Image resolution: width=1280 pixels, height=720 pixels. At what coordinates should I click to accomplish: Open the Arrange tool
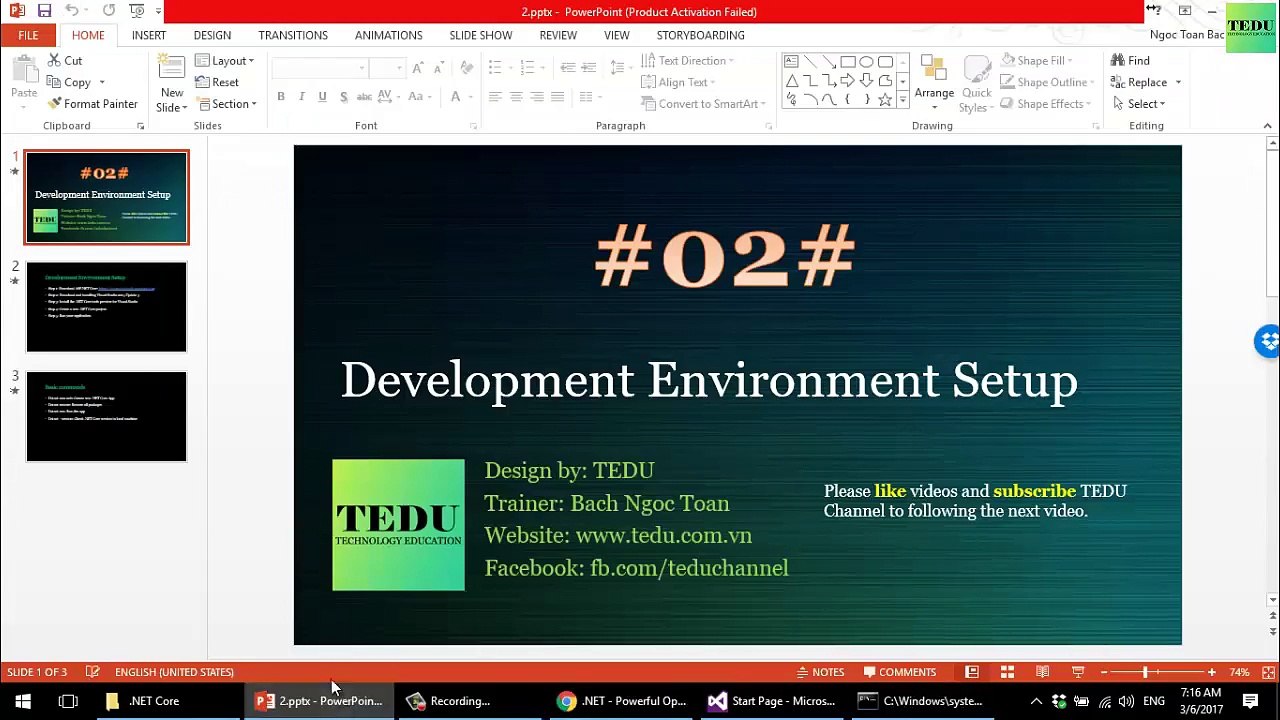(x=934, y=78)
